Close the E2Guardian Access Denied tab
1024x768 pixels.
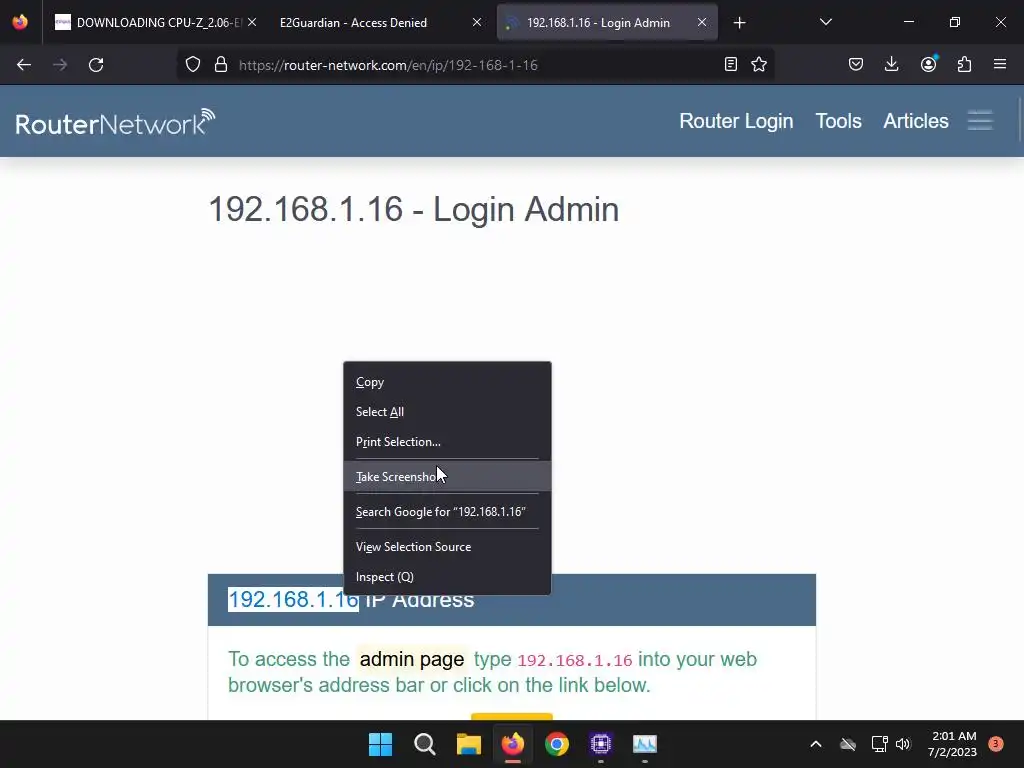(477, 22)
